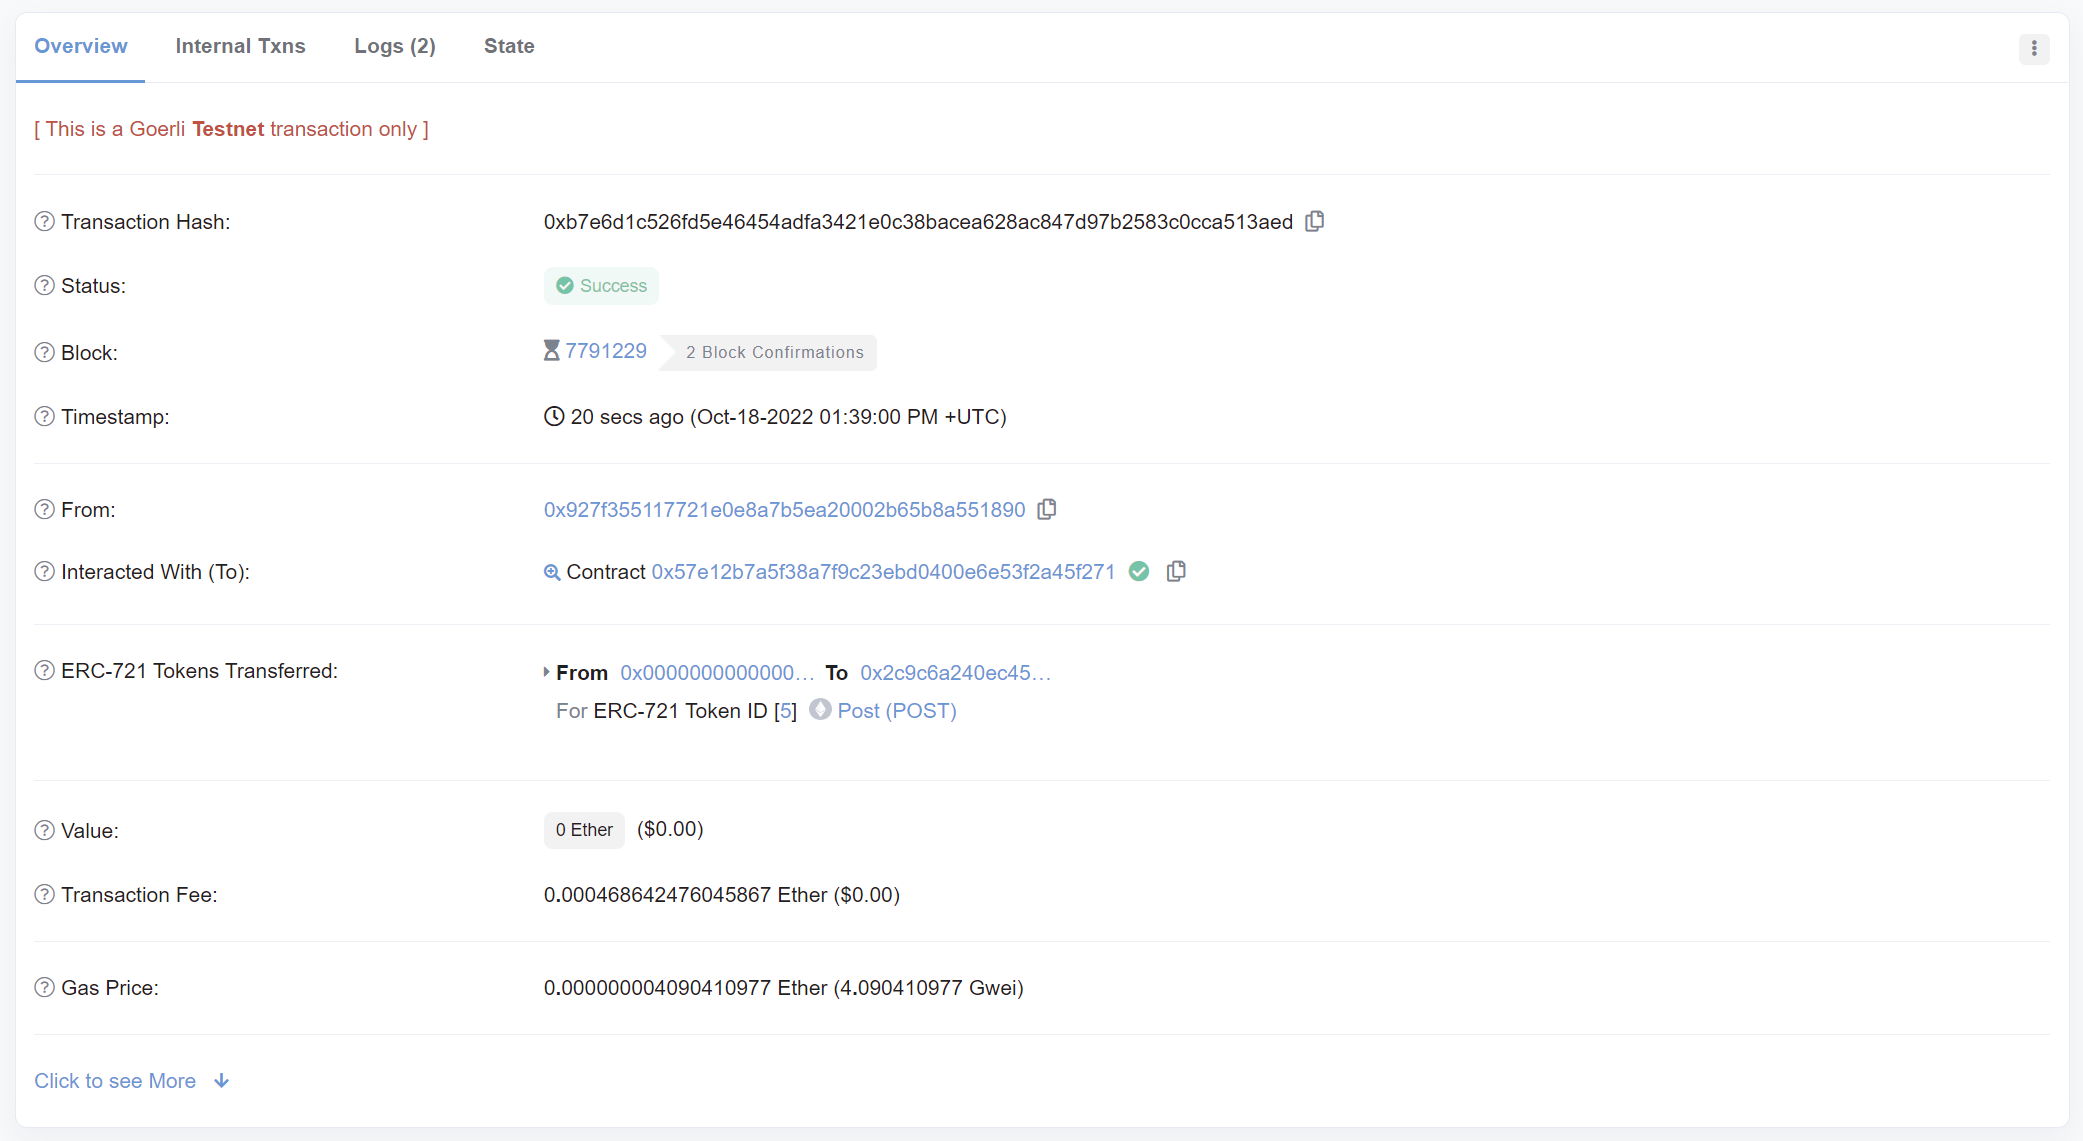This screenshot has height=1141, width=2083.
Task: Expand the ERC-721 Tokens Transferred arrow
Action: click(548, 672)
